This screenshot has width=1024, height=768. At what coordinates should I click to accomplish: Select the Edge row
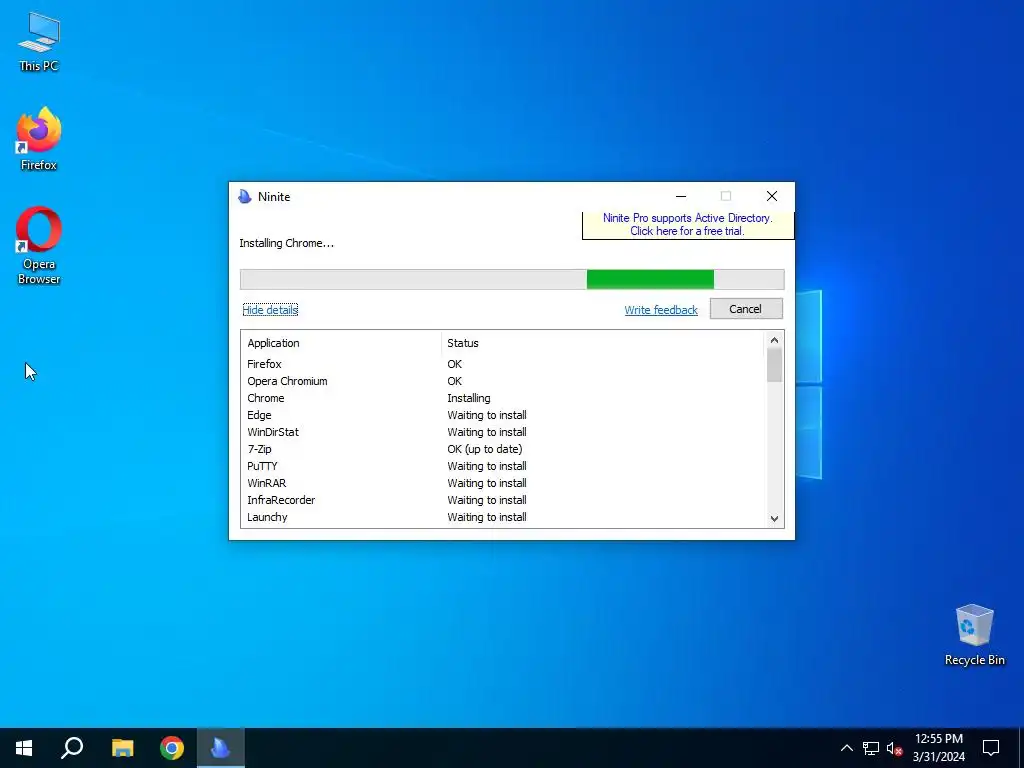503,415
